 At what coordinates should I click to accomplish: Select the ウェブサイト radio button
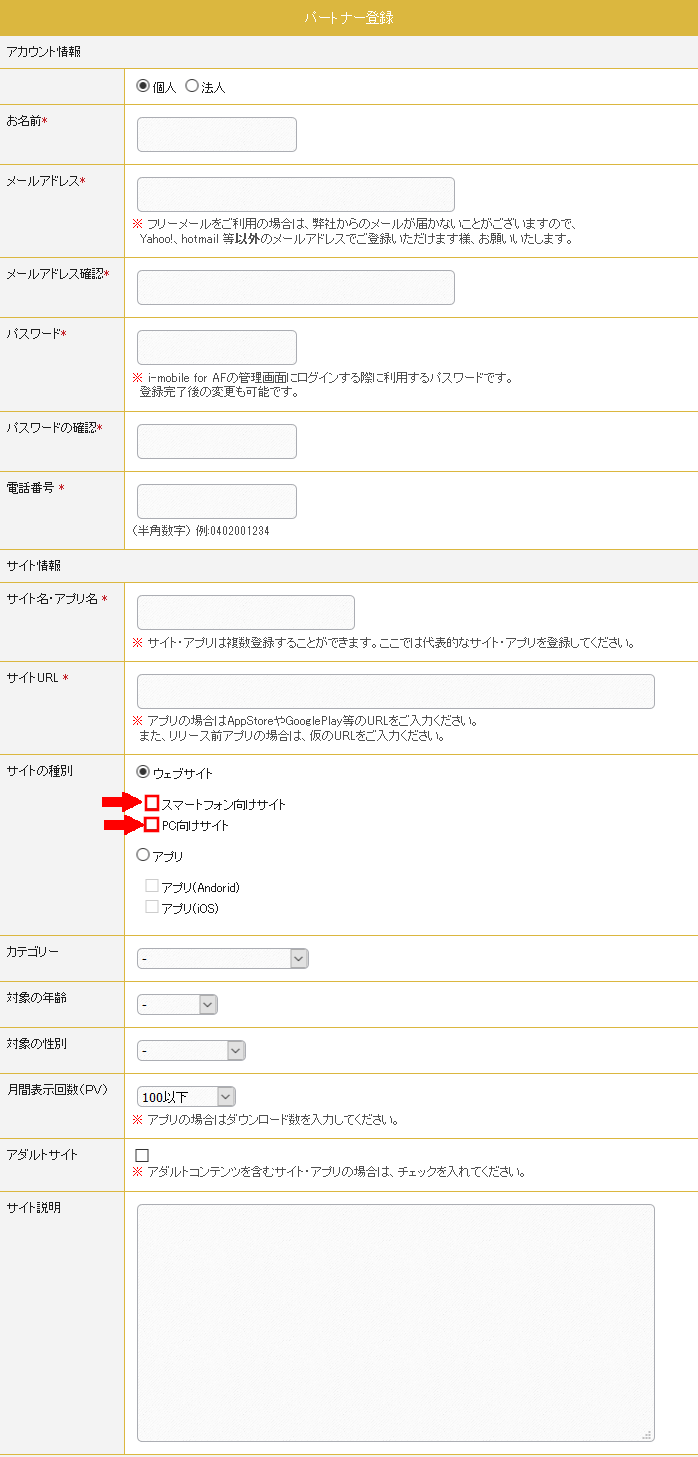click(x=143, y=772)
